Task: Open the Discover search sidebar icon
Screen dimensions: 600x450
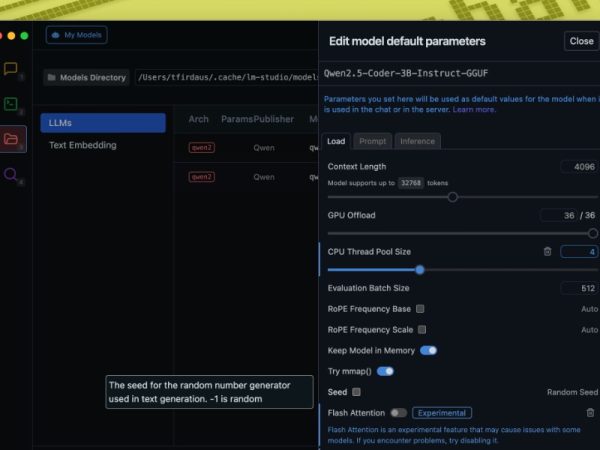Action: (x=10, y=174)
